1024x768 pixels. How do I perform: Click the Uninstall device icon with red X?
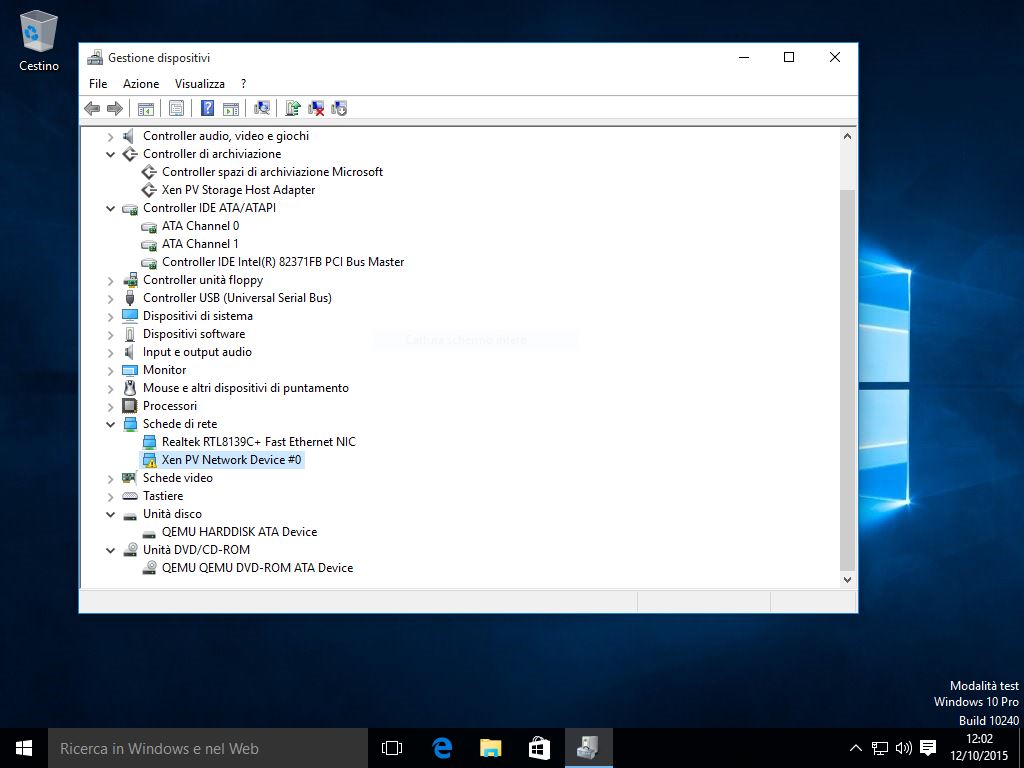(316, 108)
